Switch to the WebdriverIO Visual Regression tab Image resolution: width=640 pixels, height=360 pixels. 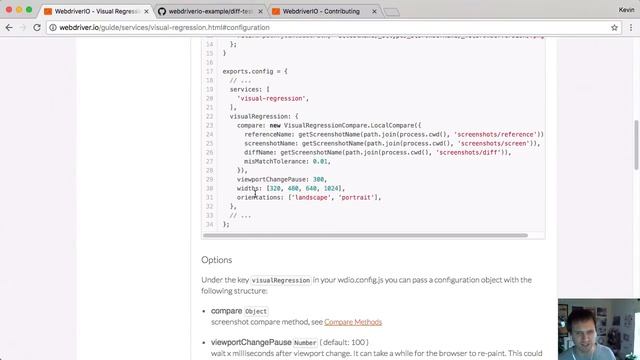[97, 11]
